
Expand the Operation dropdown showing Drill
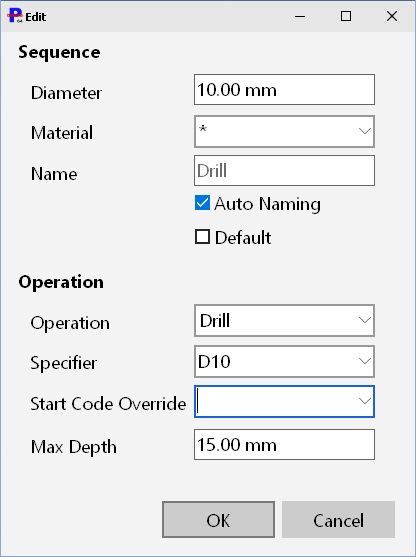click(364, 320)
